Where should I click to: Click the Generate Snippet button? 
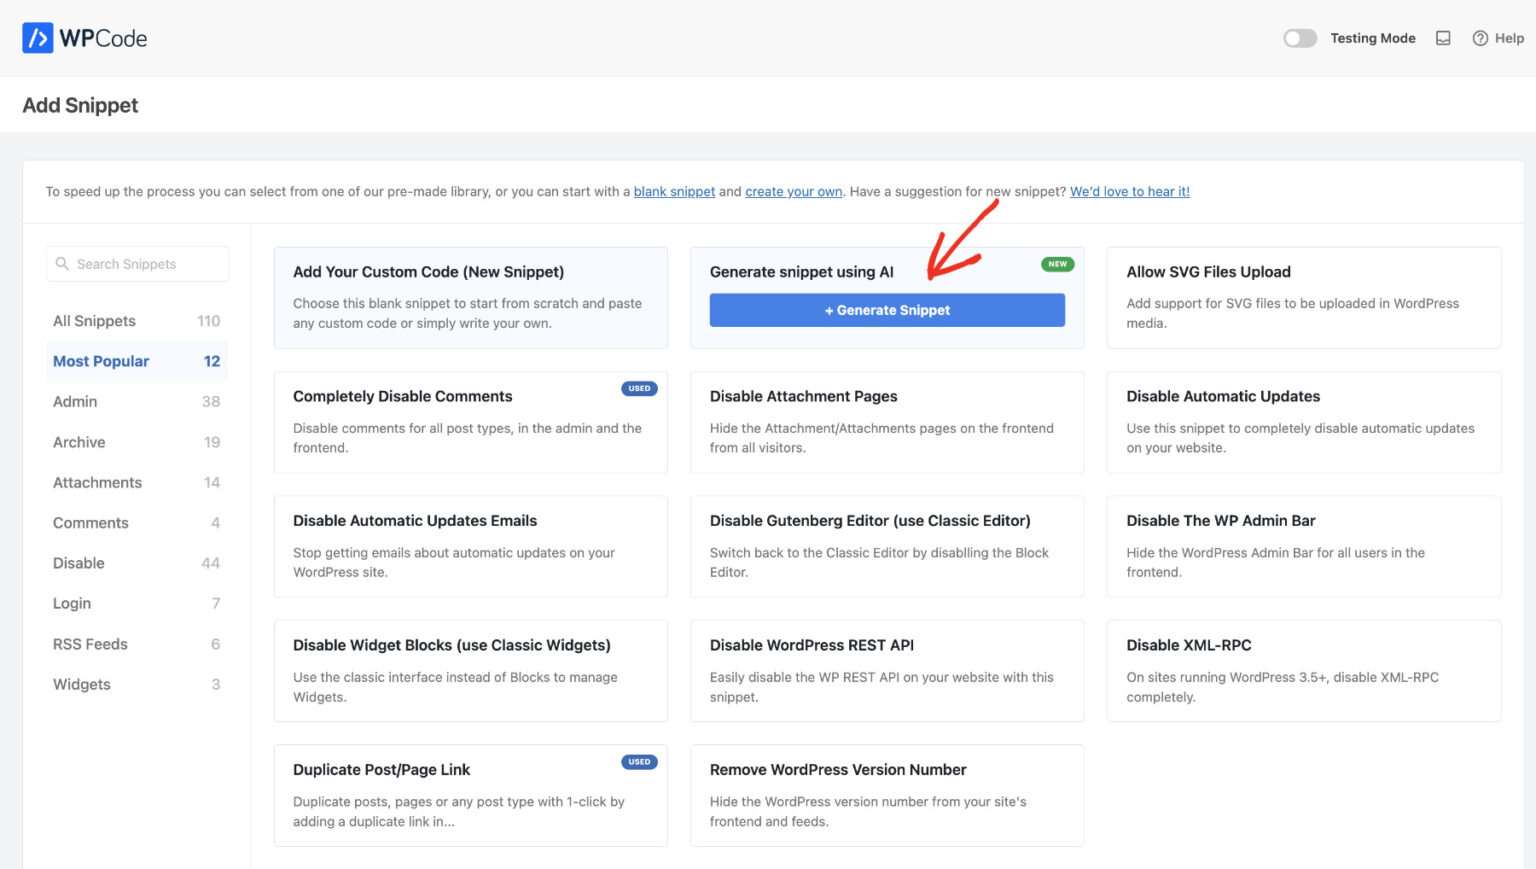tap(887, 310)
